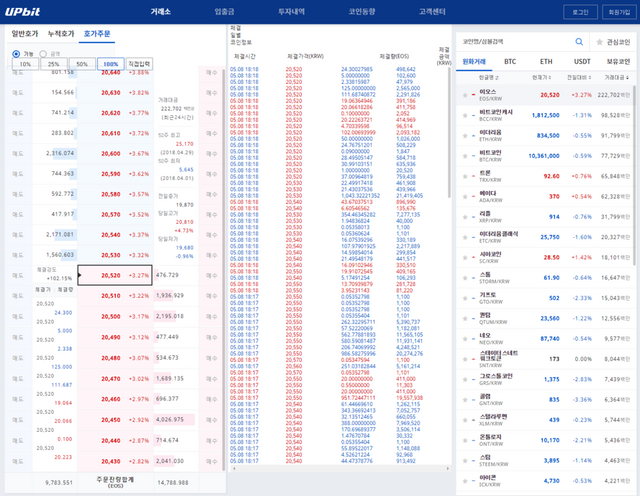
Task: Switch to the 보유코인 tab
Action: pyautogui.click(x=618, y=62)
